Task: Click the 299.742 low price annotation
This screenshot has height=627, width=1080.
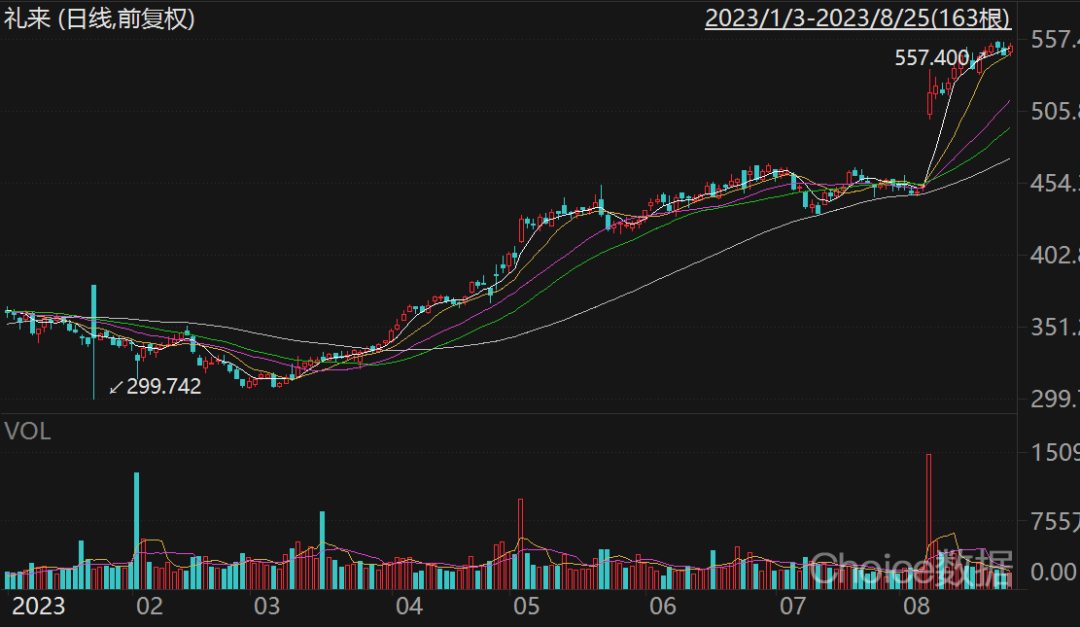Action: point(163,386)
